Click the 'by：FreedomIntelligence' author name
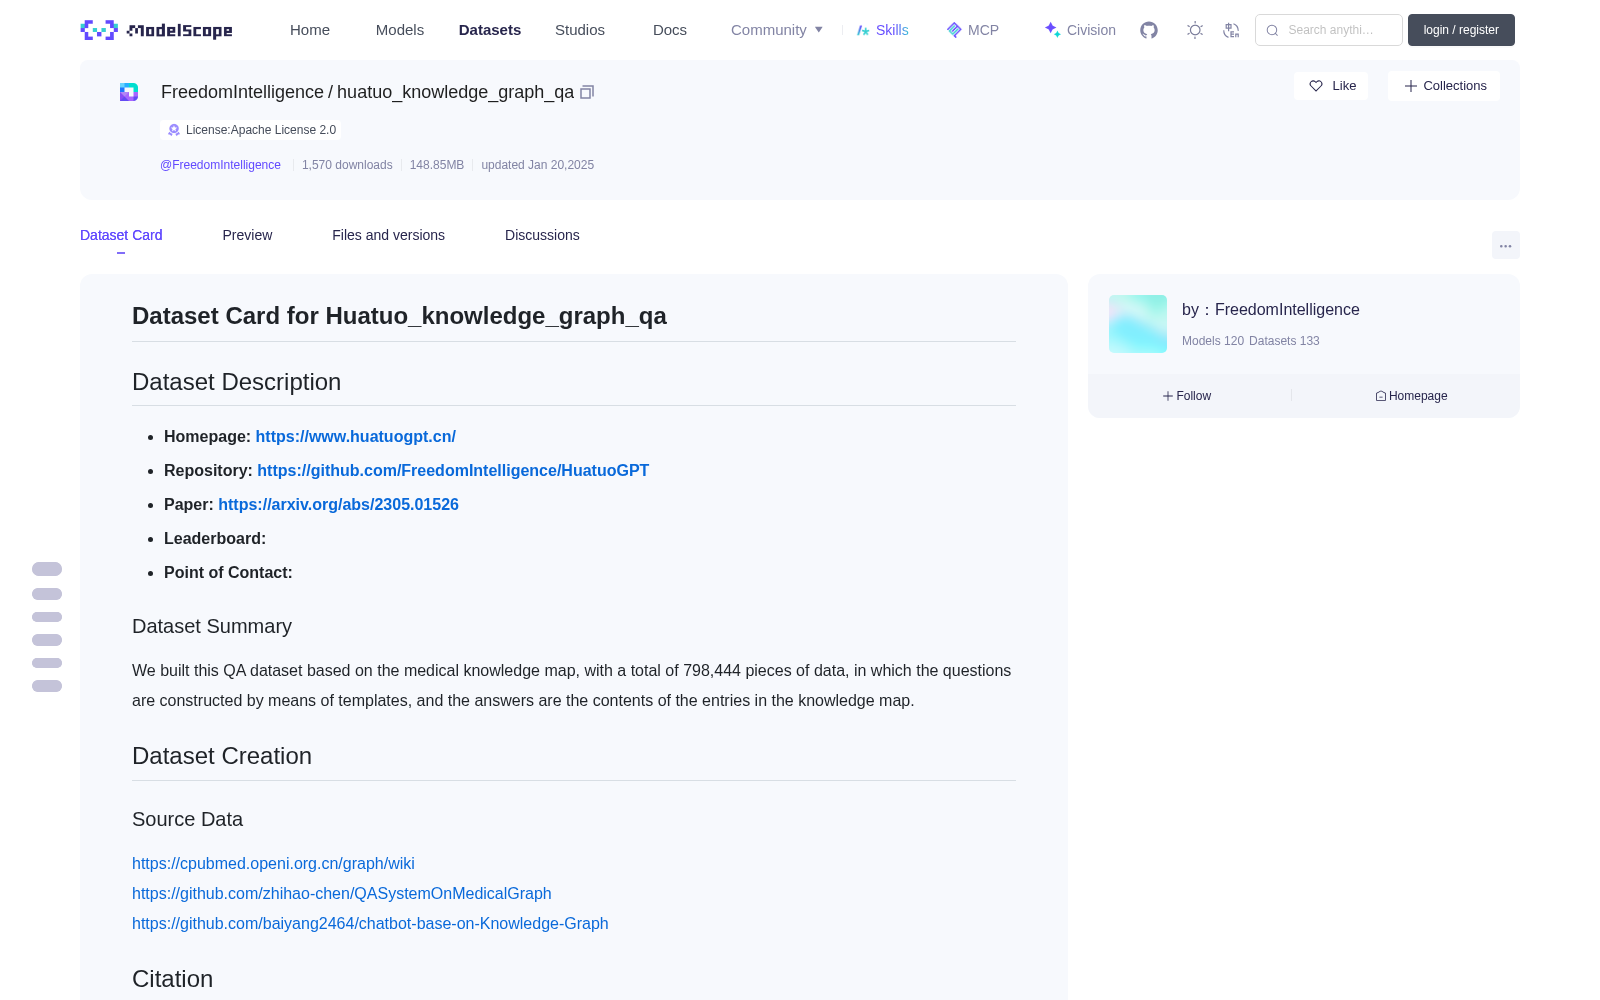The height and width of the screenshot is (1000, 1600). click(1271, 310)
